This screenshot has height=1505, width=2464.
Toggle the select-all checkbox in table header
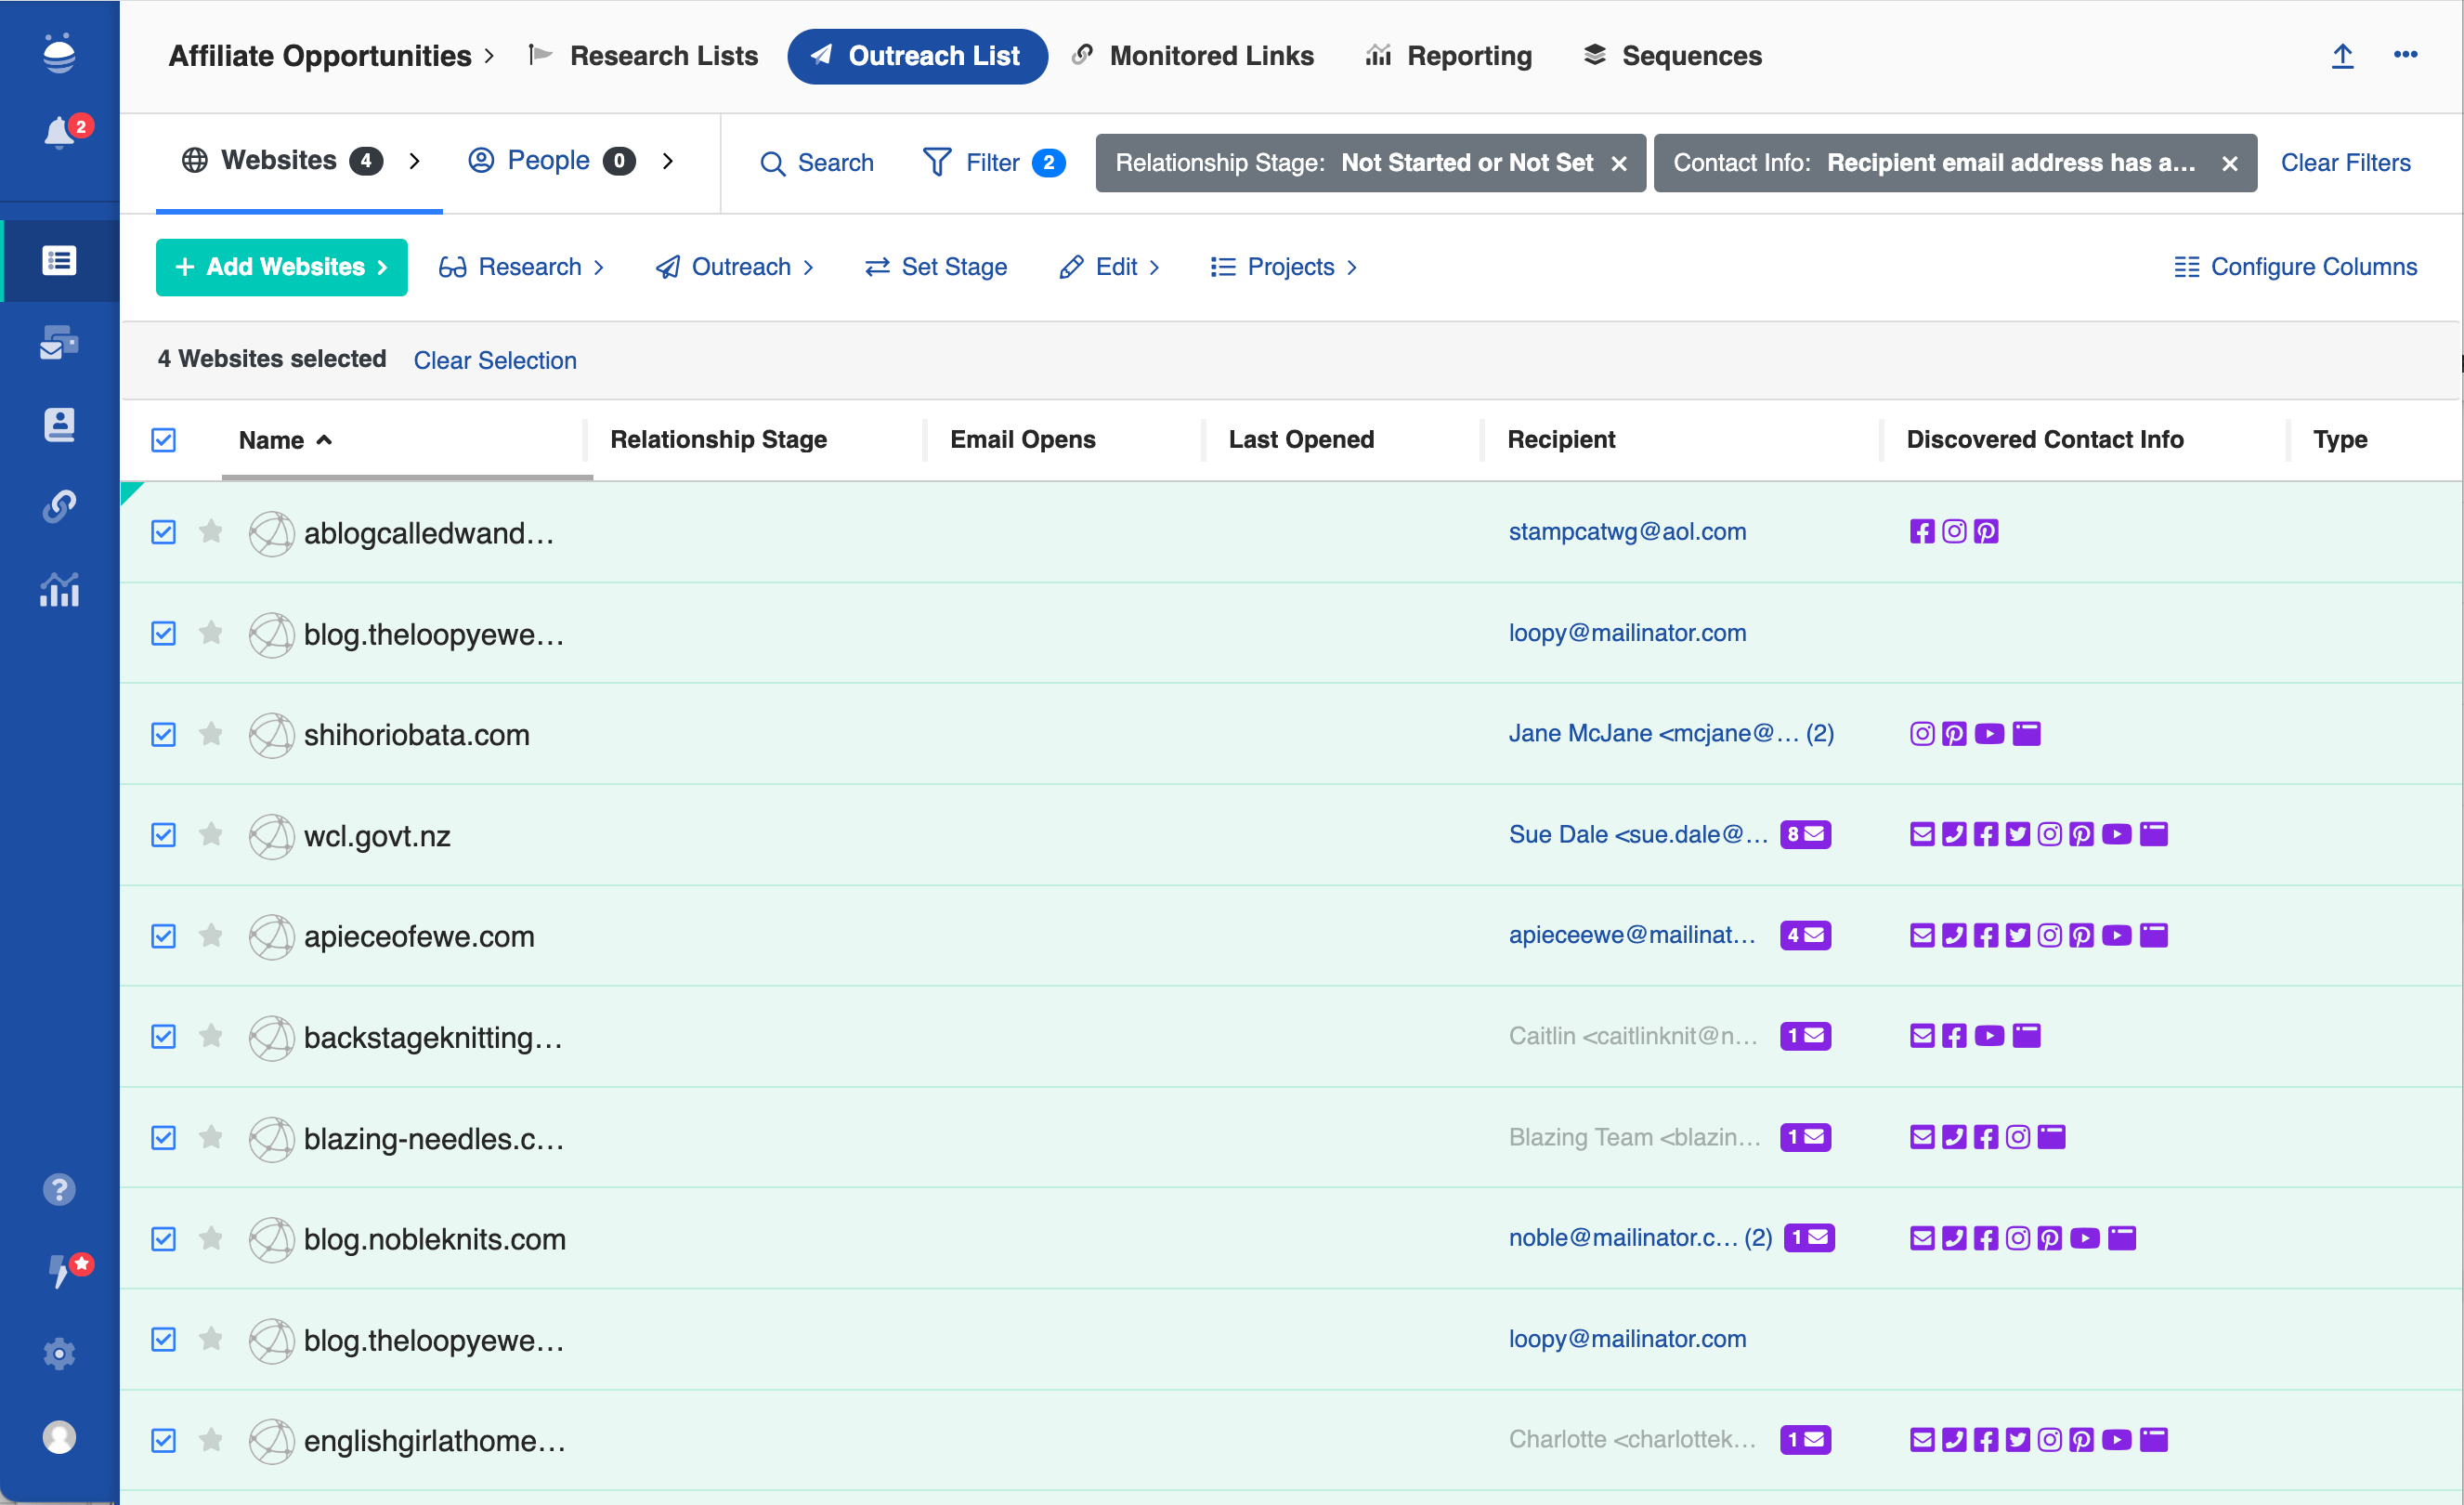[x=163, y=440]
